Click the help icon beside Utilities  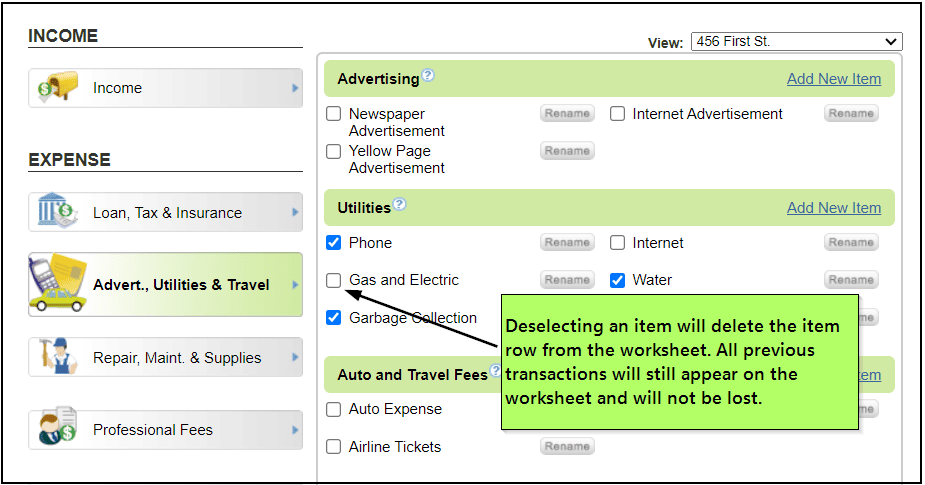(x=399, y=205)
